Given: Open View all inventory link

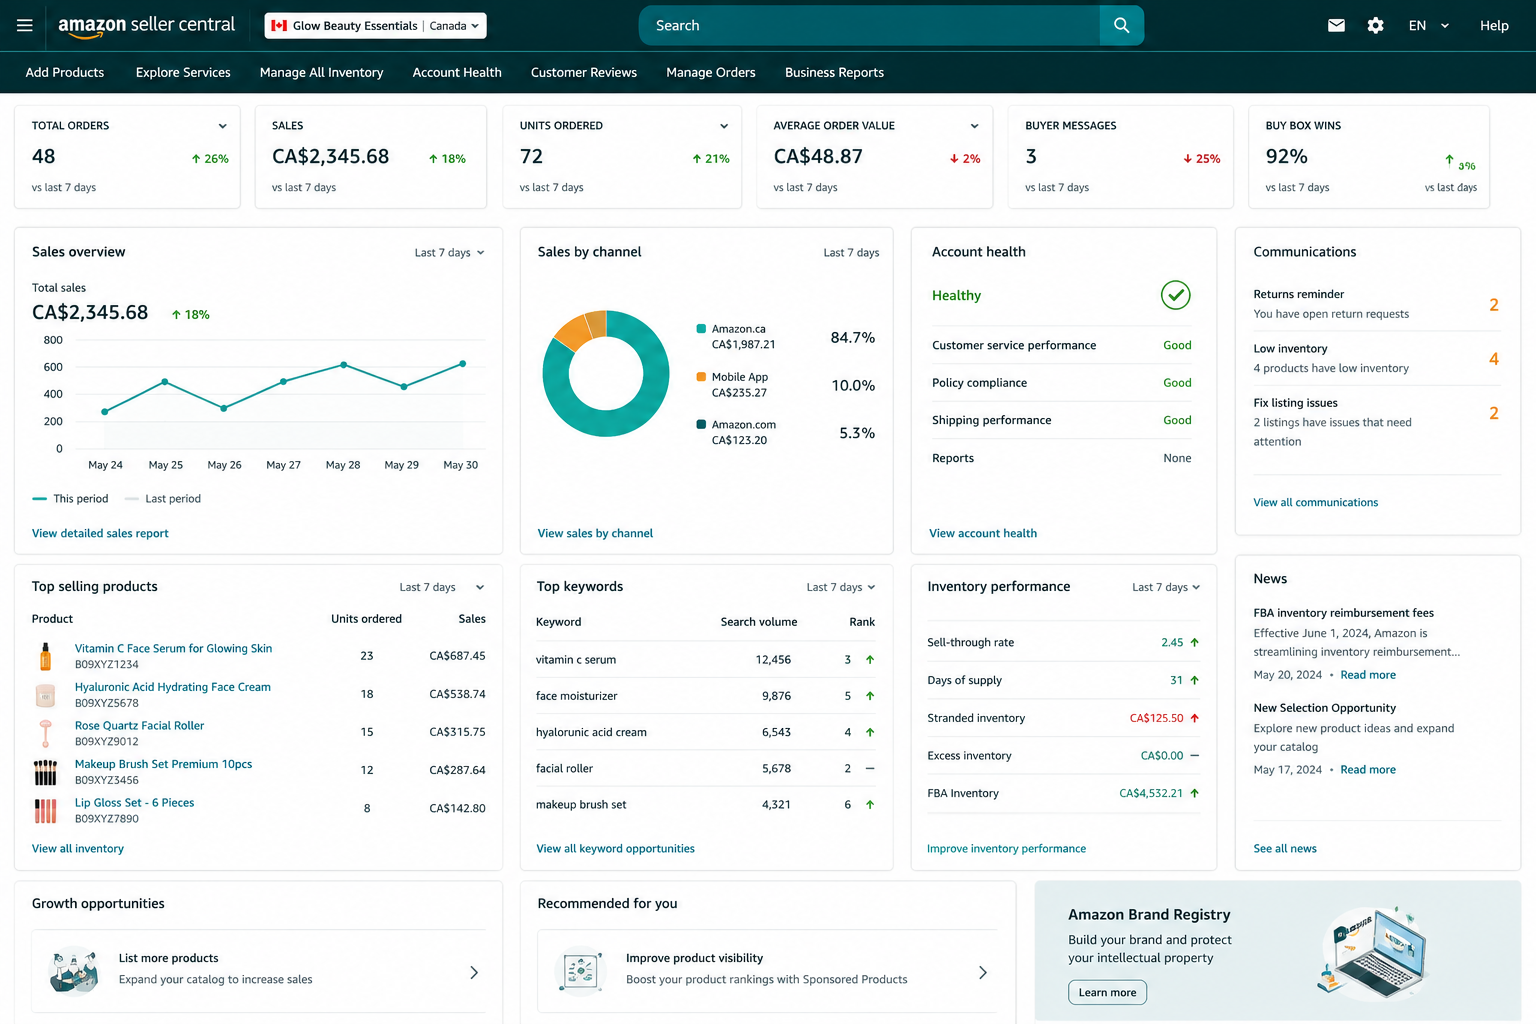Looking at the screenshot, I should coord(78,849).
